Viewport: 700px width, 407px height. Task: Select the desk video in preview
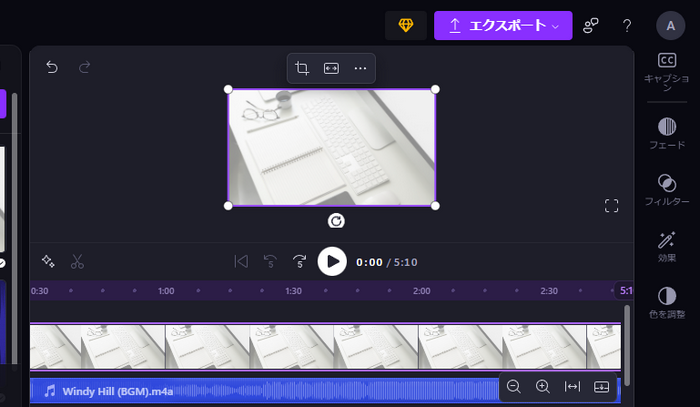[x=332, y=147]
